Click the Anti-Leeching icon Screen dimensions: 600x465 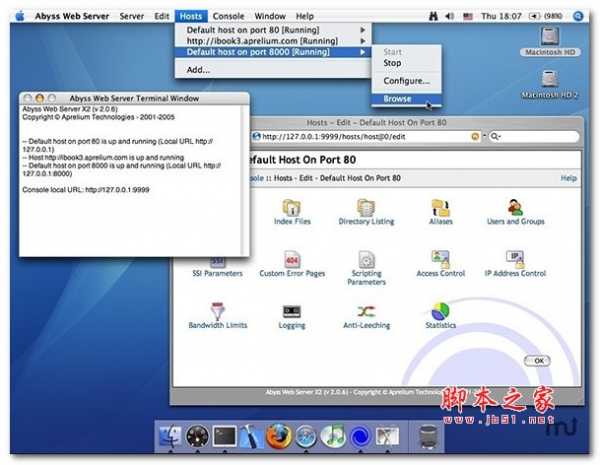(x=366, y=312)
